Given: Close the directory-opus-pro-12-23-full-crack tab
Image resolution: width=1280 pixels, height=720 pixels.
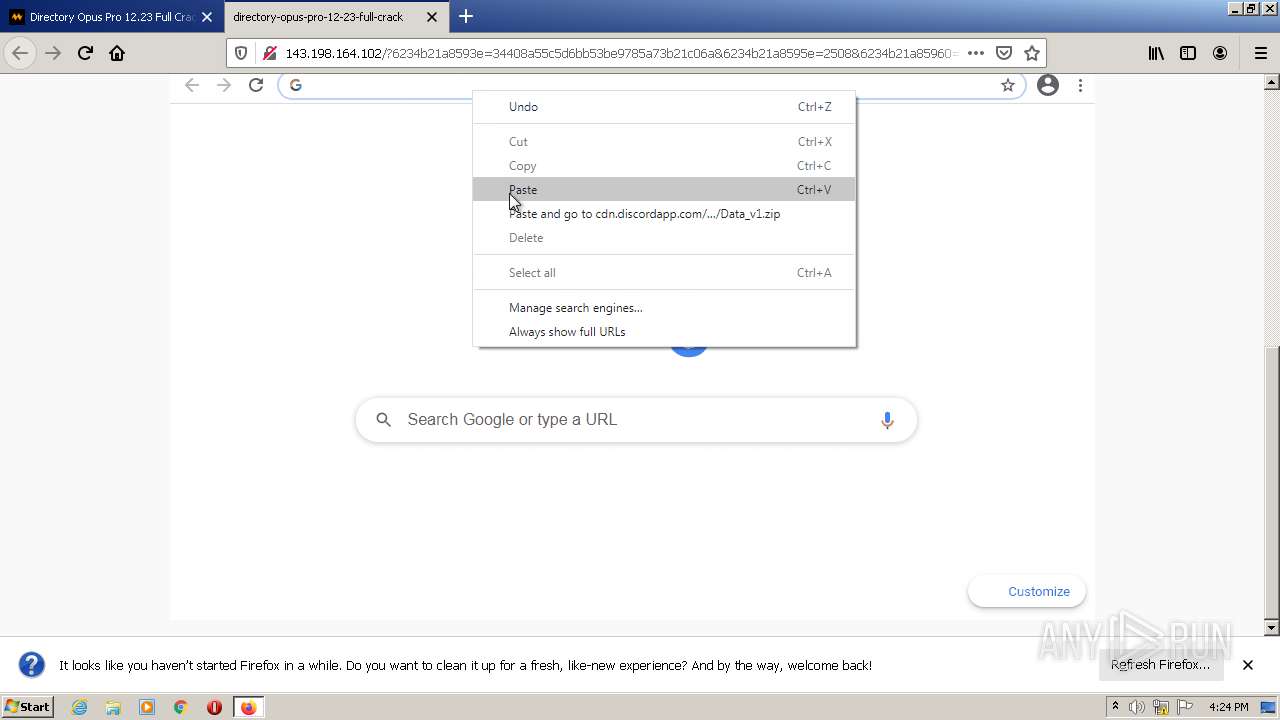Looking at the screenshot, I should click(x=431, y=17).
